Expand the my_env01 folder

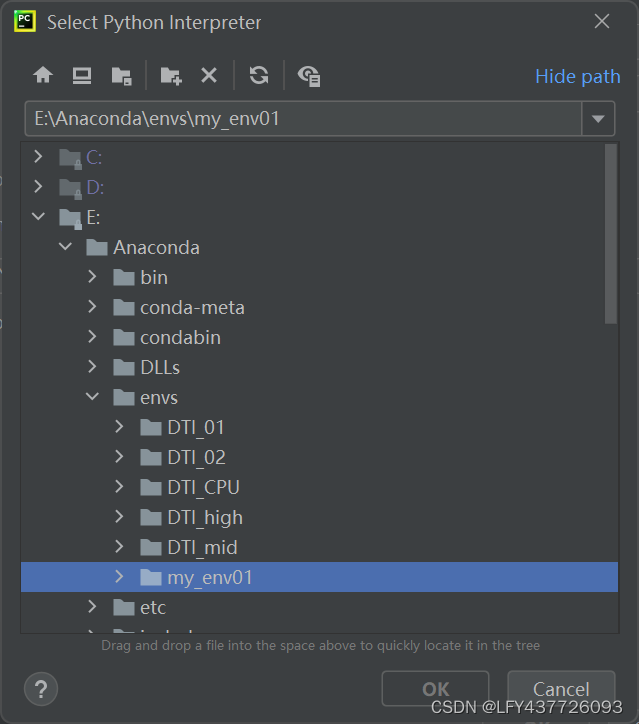pyautogui.click(x=119, y=577)
